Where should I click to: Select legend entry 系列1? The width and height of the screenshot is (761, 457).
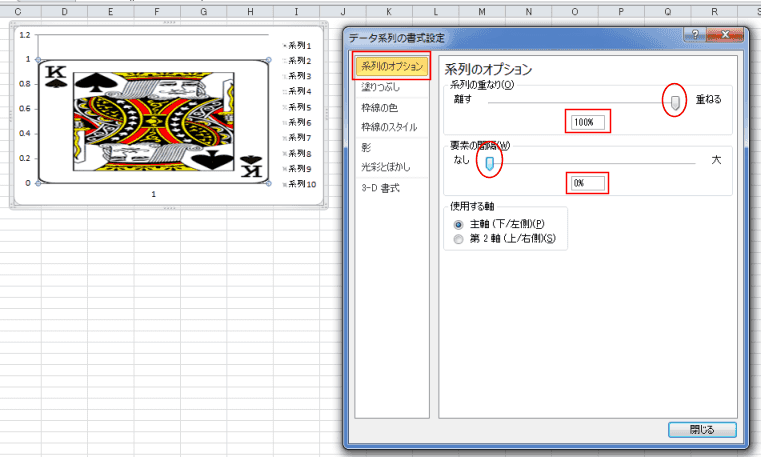(297, 46)
